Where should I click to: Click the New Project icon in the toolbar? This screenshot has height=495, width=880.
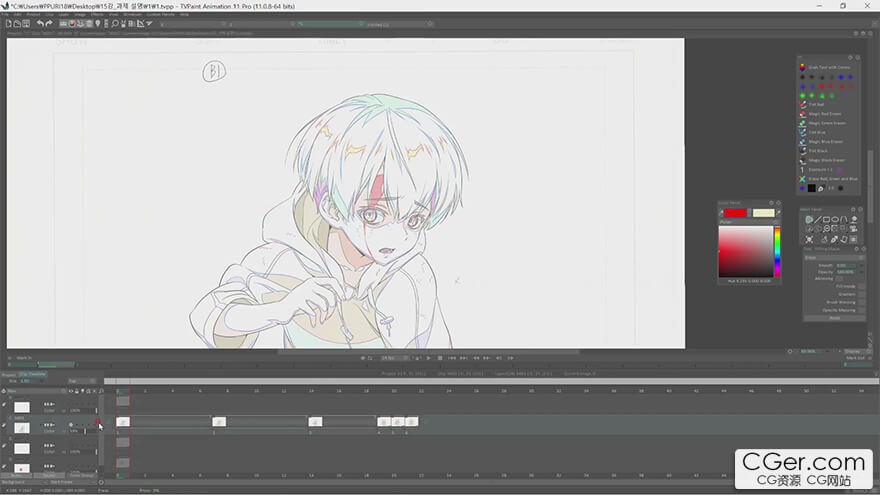[x=8, y=24]
